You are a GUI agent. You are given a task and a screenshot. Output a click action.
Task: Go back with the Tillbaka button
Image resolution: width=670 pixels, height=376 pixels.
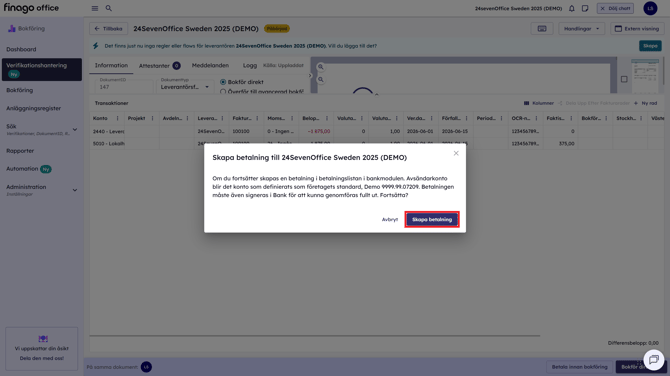[109, 29]
